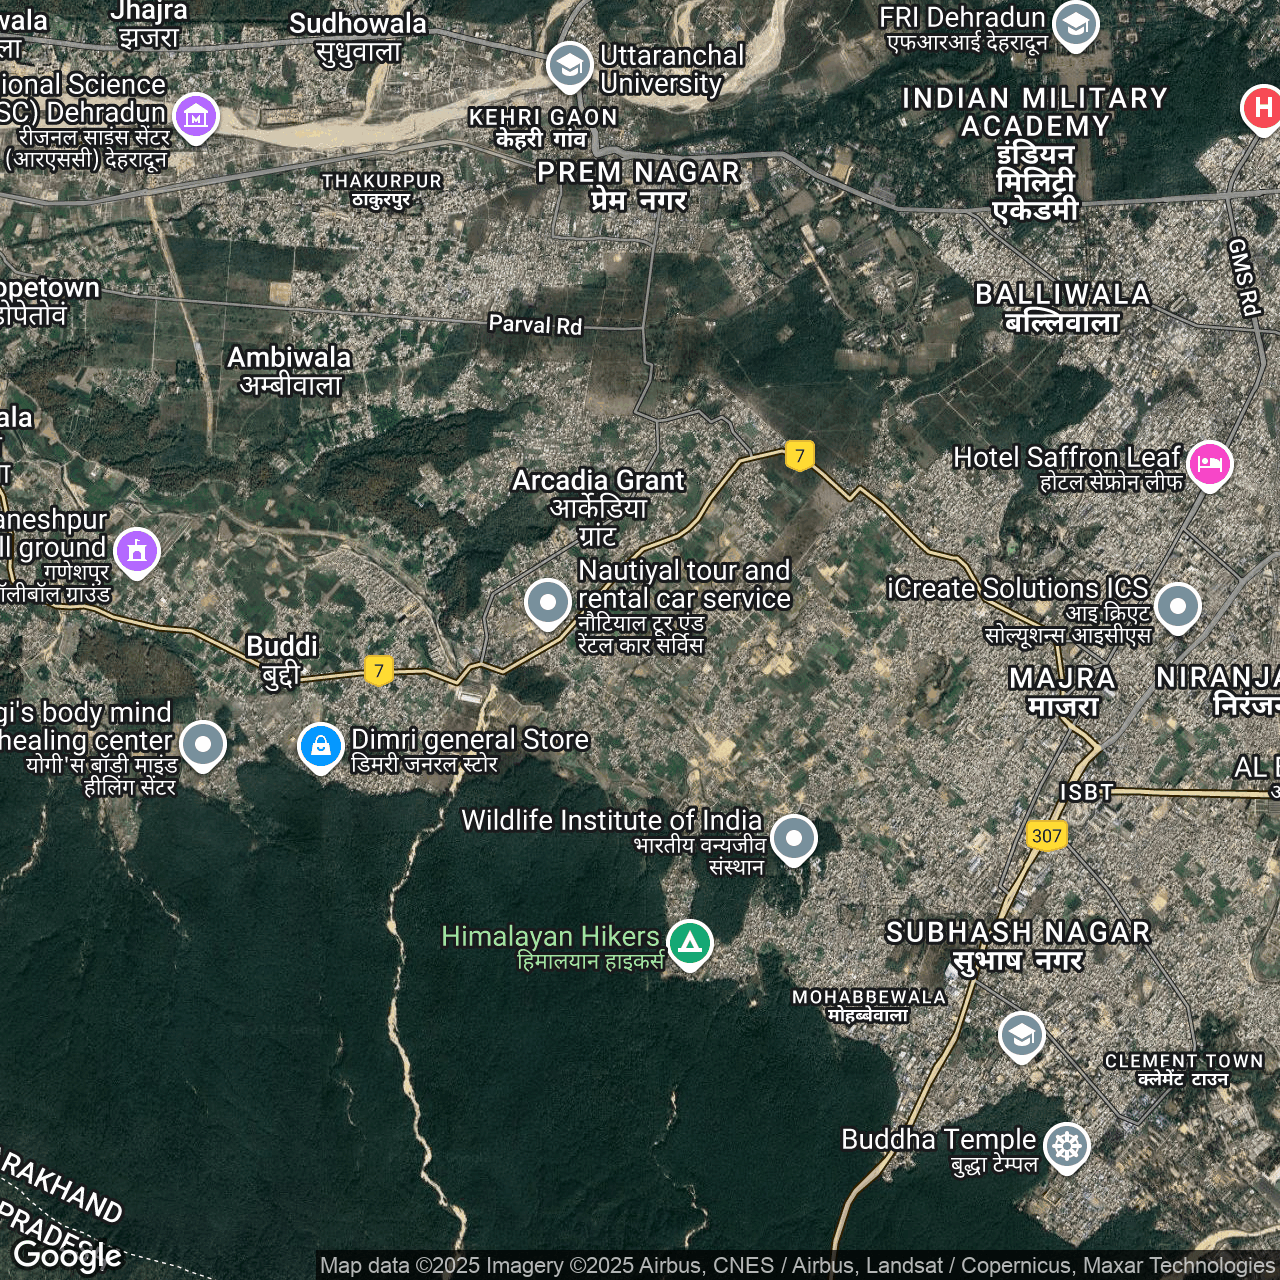Viewport: 1280px width, 1280px height.
Task: Click the Google logo link
Action: click(67, 1254)
